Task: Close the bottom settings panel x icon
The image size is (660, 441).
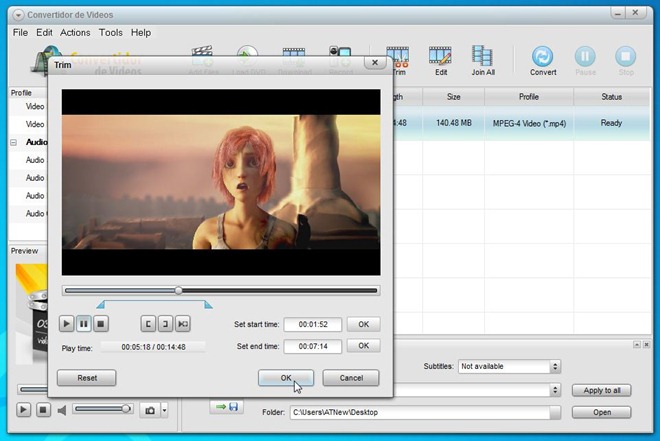Action: pos(647,345)
